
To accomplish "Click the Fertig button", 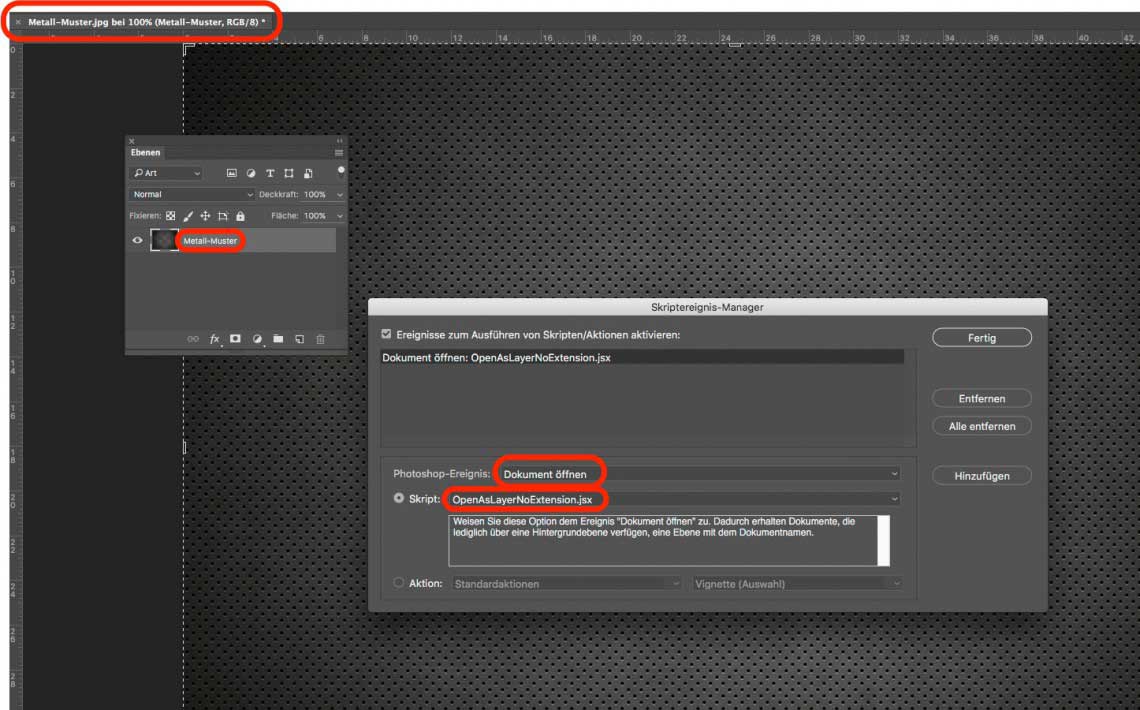I will [982, 338].
